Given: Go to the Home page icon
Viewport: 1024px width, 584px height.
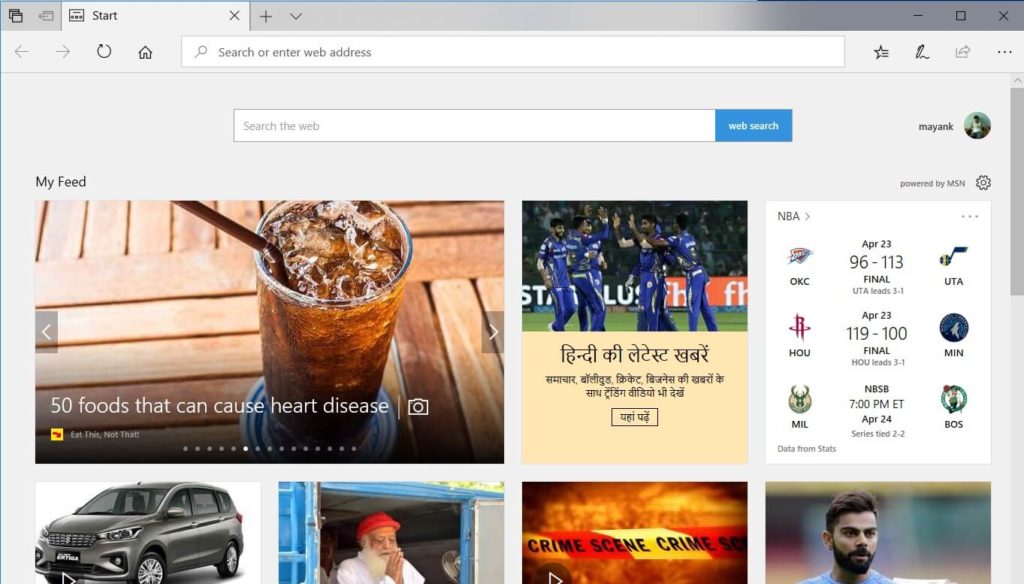Looking at the screenshot, I should click(145, 52).
